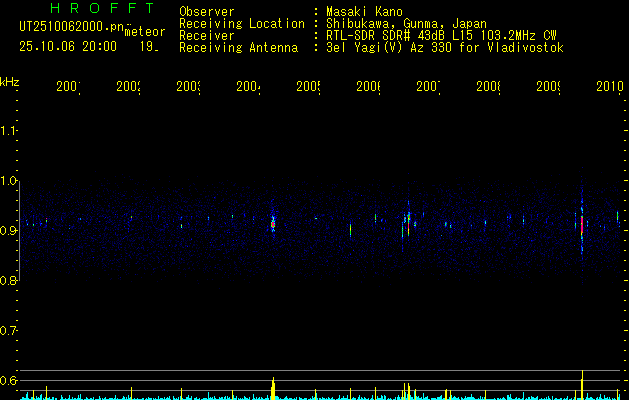Click the 0.6 frequency axis label

pos(8,380)
